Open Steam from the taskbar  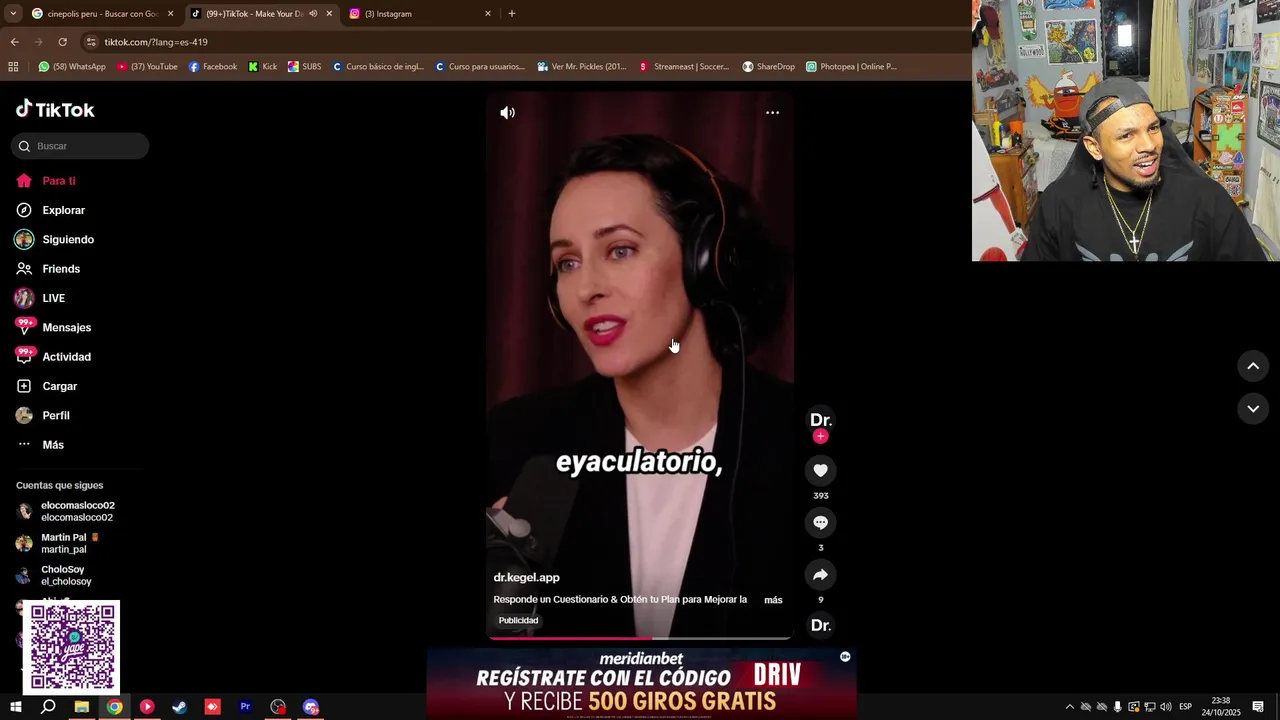180,707
